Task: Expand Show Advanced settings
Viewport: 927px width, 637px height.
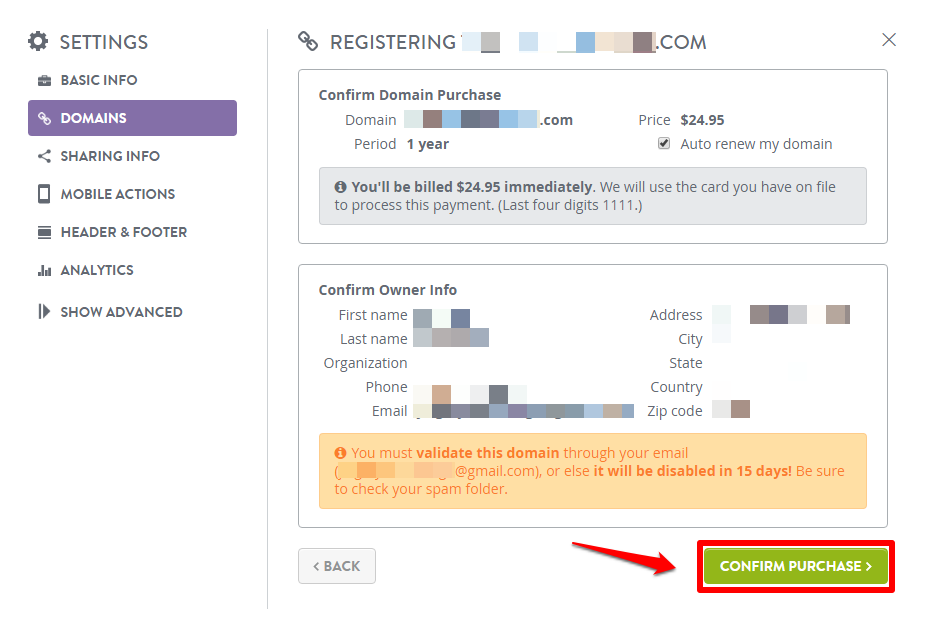Action: click(x=110, y=312)
